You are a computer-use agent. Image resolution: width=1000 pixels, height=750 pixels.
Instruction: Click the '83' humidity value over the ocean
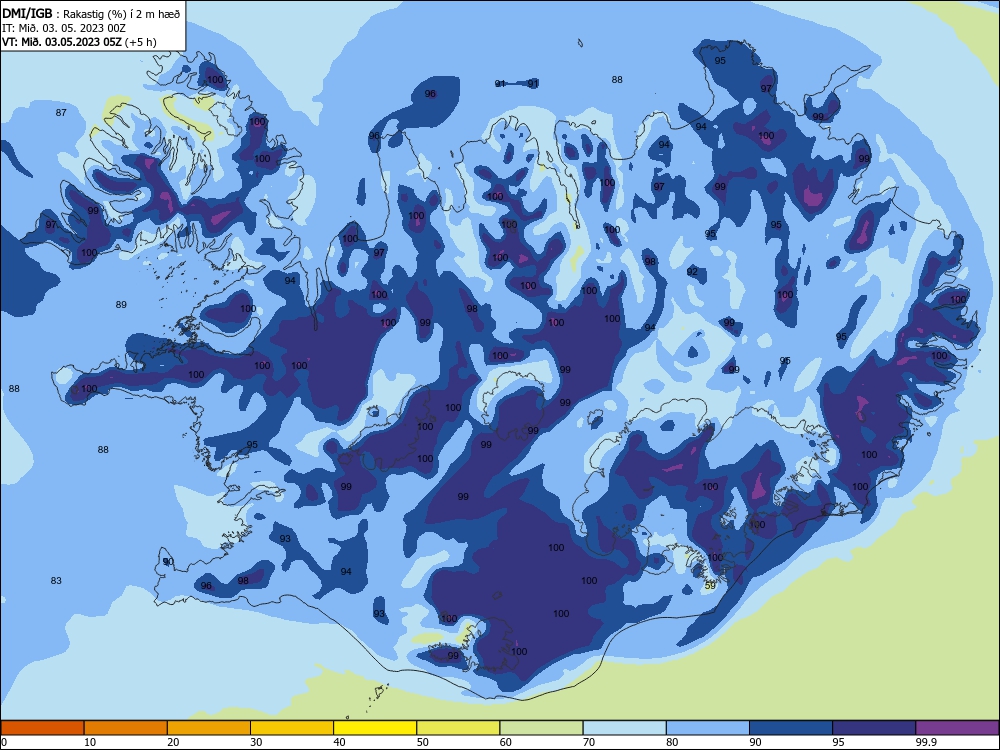(x=56, y=580)
